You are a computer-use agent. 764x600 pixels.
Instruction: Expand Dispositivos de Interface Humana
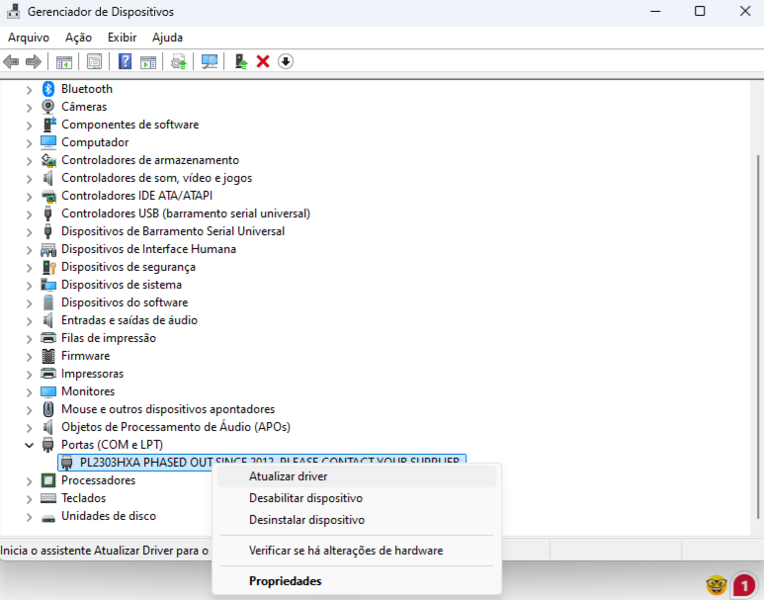(29, 250)
